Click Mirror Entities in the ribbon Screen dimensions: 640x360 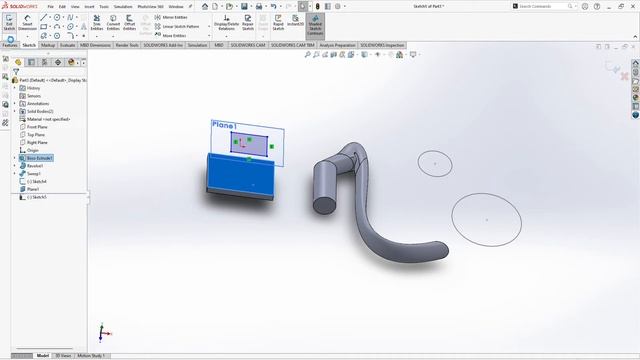[x=171, y=17]
